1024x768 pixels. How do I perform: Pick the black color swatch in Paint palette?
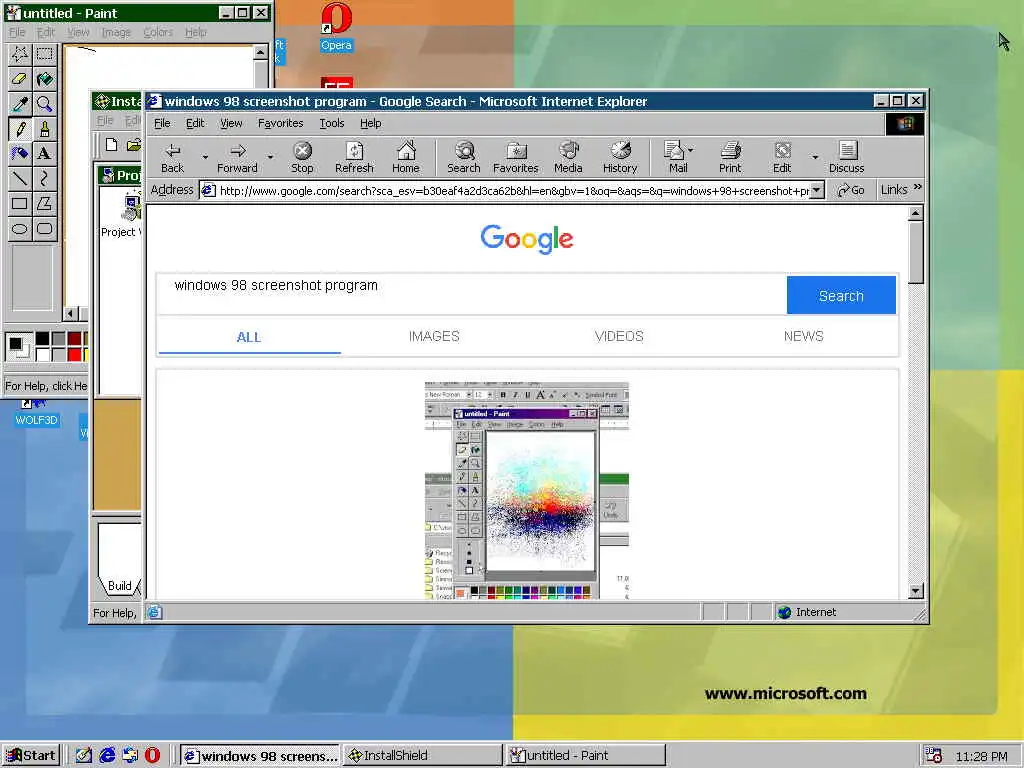click(x=42, y=338)
